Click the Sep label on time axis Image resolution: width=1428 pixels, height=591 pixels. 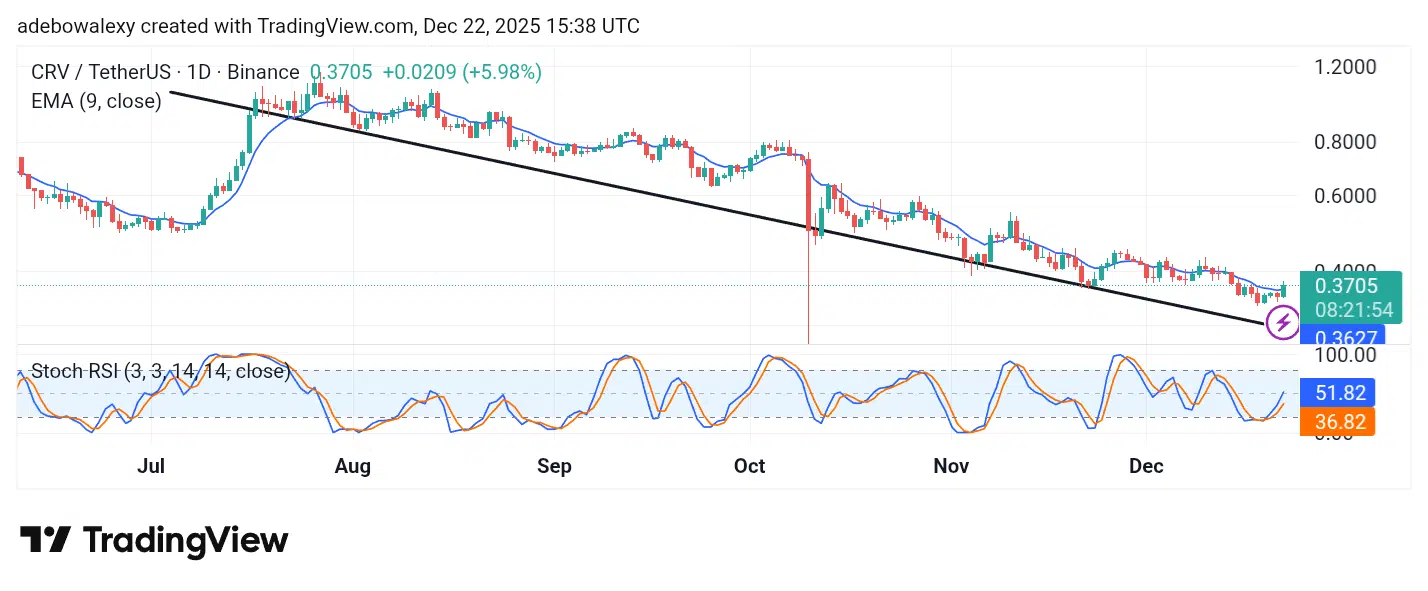point(554,466)
